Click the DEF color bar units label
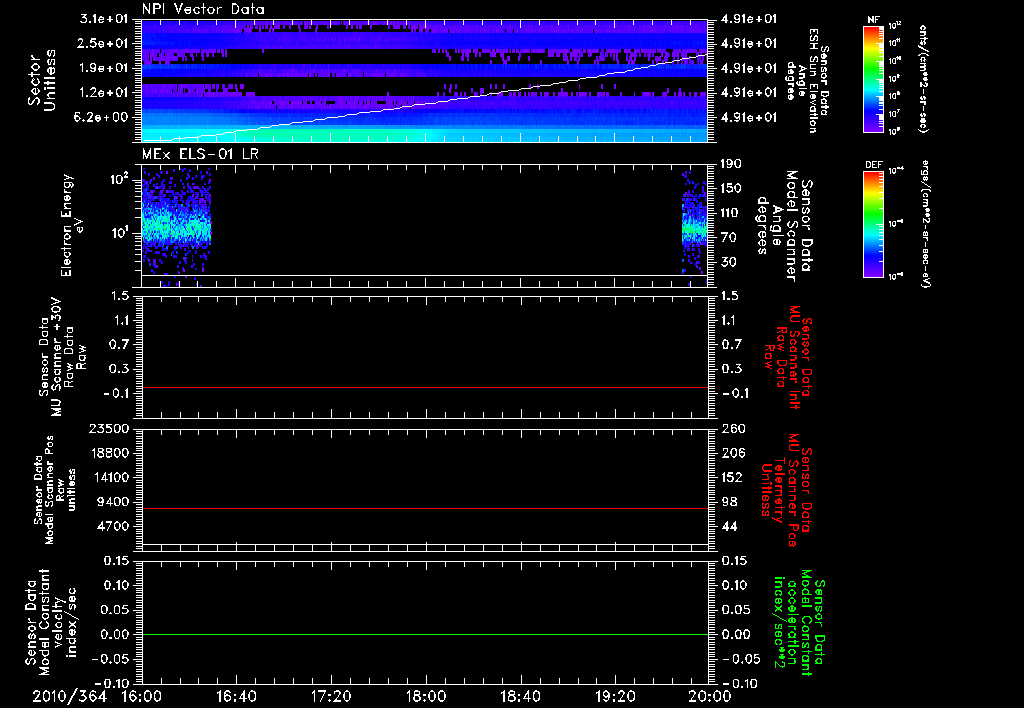This screenshot has height=708, width=1024. (x=926, y=223)
